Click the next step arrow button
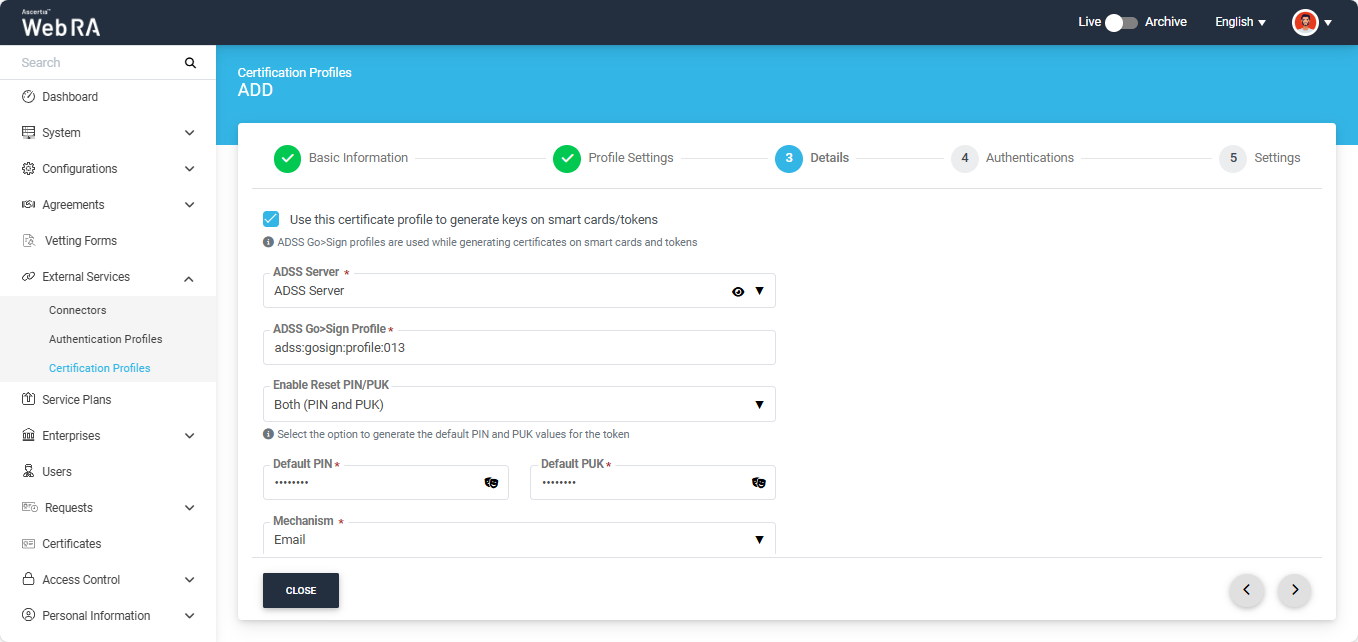1358x642 pixels. click(x=1294, y=590)
